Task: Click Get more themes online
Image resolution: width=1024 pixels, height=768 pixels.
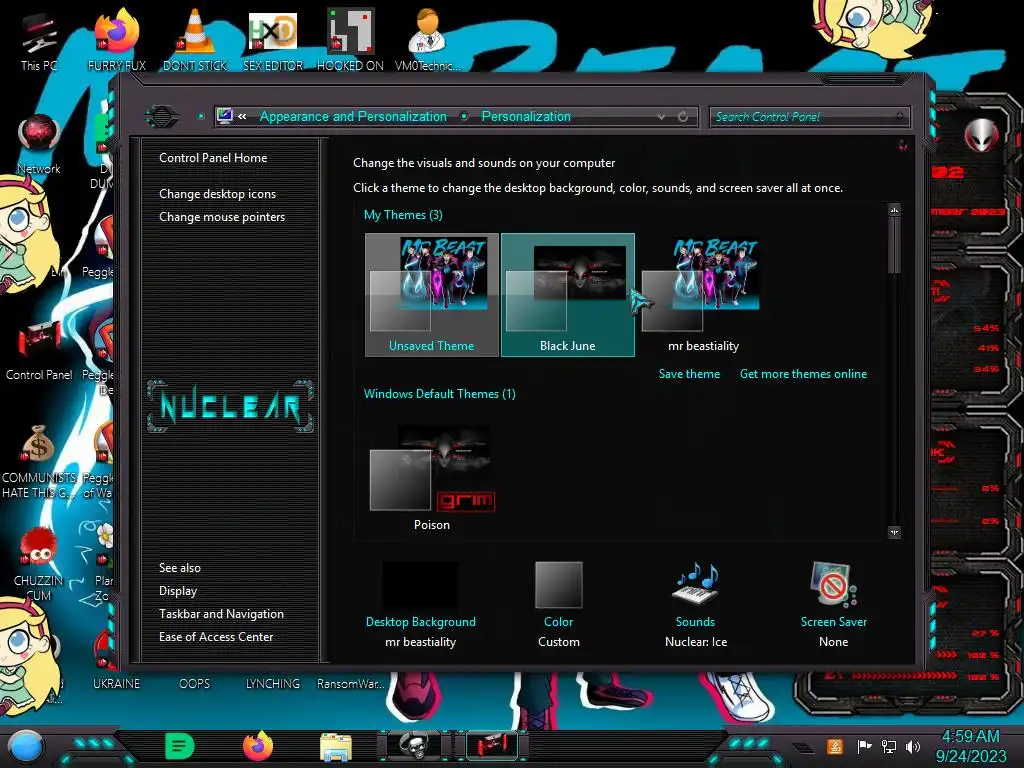Action: [803, 374]
